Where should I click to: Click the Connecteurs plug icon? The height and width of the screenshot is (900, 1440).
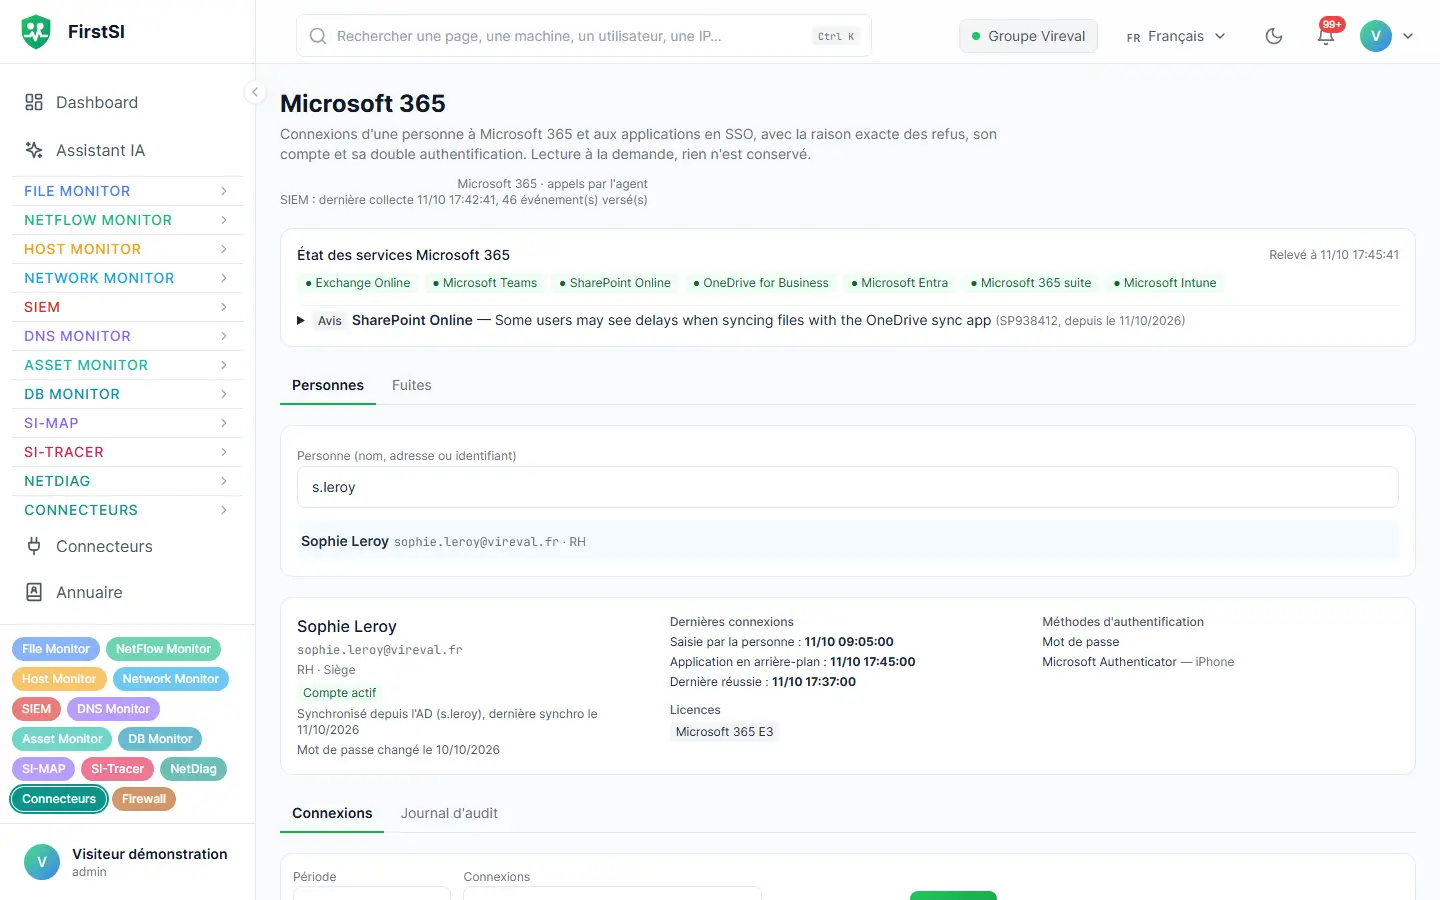coord(34,546)
